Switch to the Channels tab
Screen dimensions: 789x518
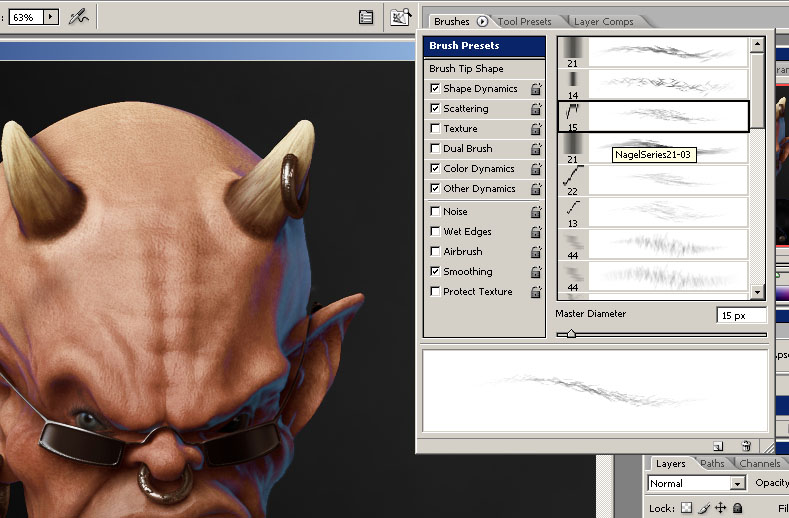pos(760,464)
